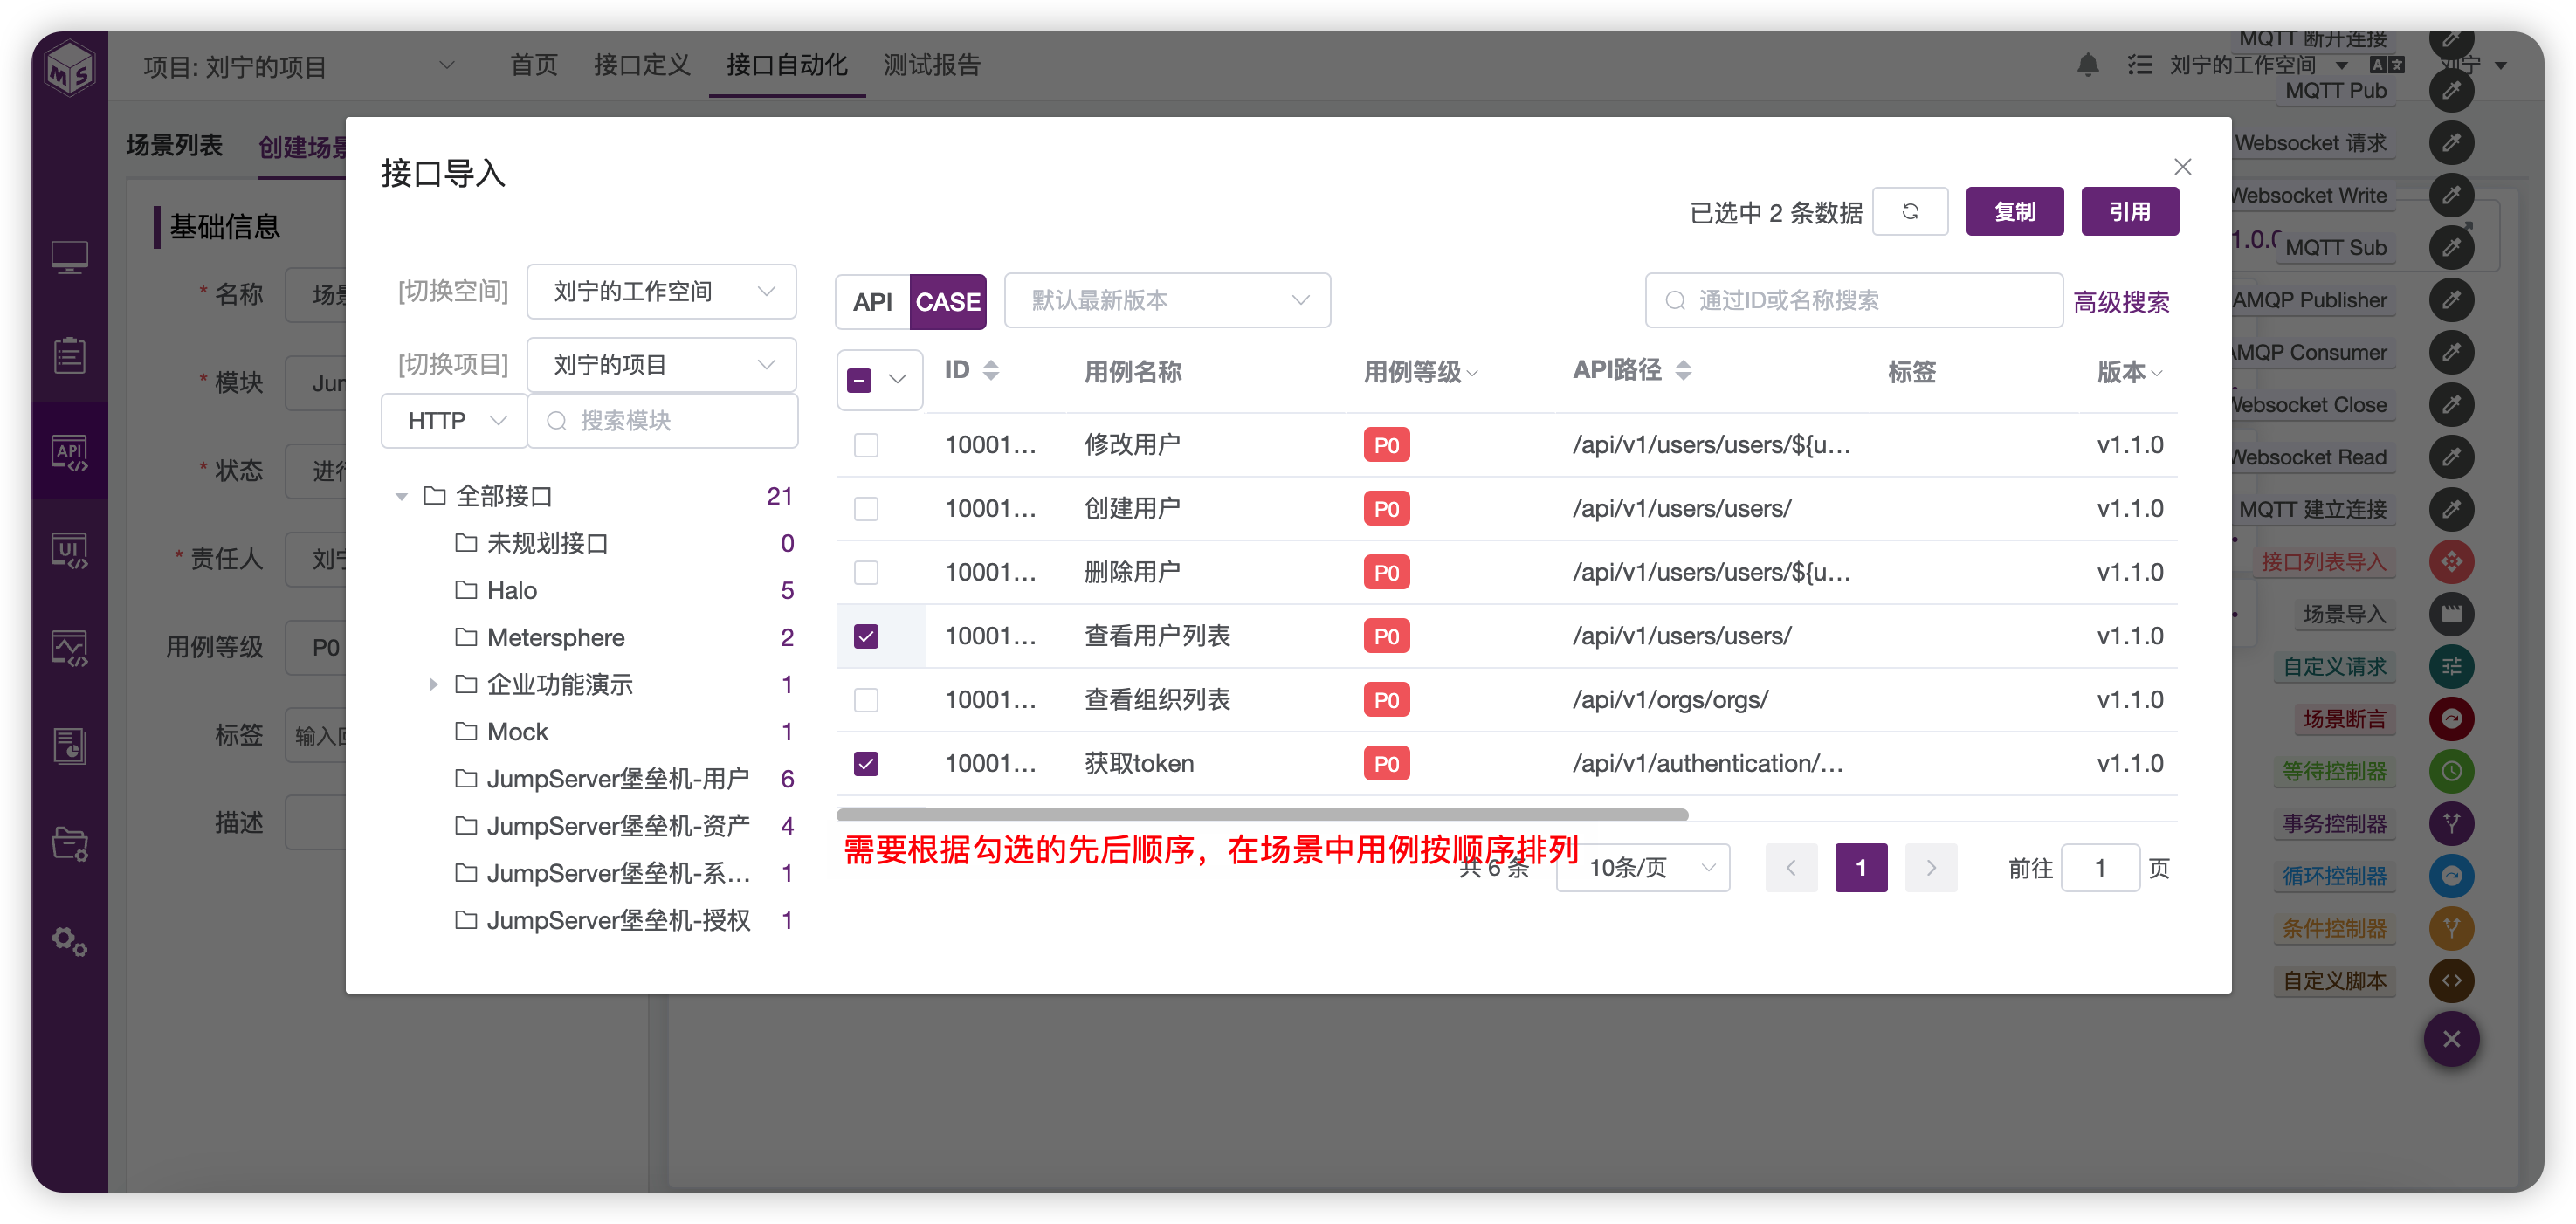Open the performance testing sidebar icon
The height and width of the screenshot is (1224, 2576).
click(x=69, y=647)
